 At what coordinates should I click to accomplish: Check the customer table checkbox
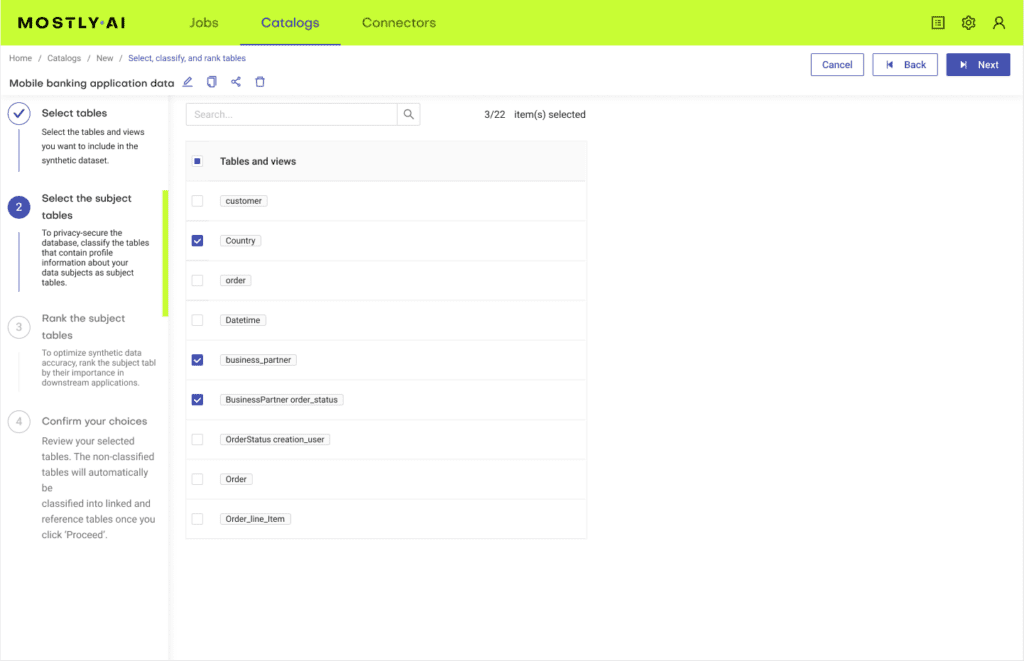coord(197,201)
